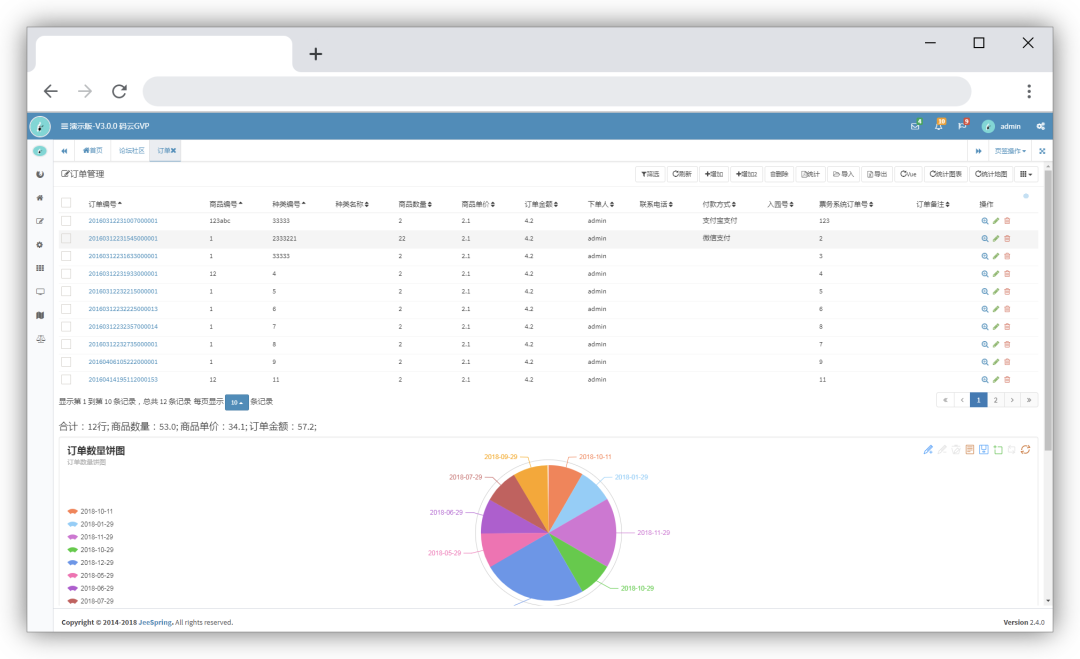
Task: Click the 导出 export button
Action: coord(876,174)
